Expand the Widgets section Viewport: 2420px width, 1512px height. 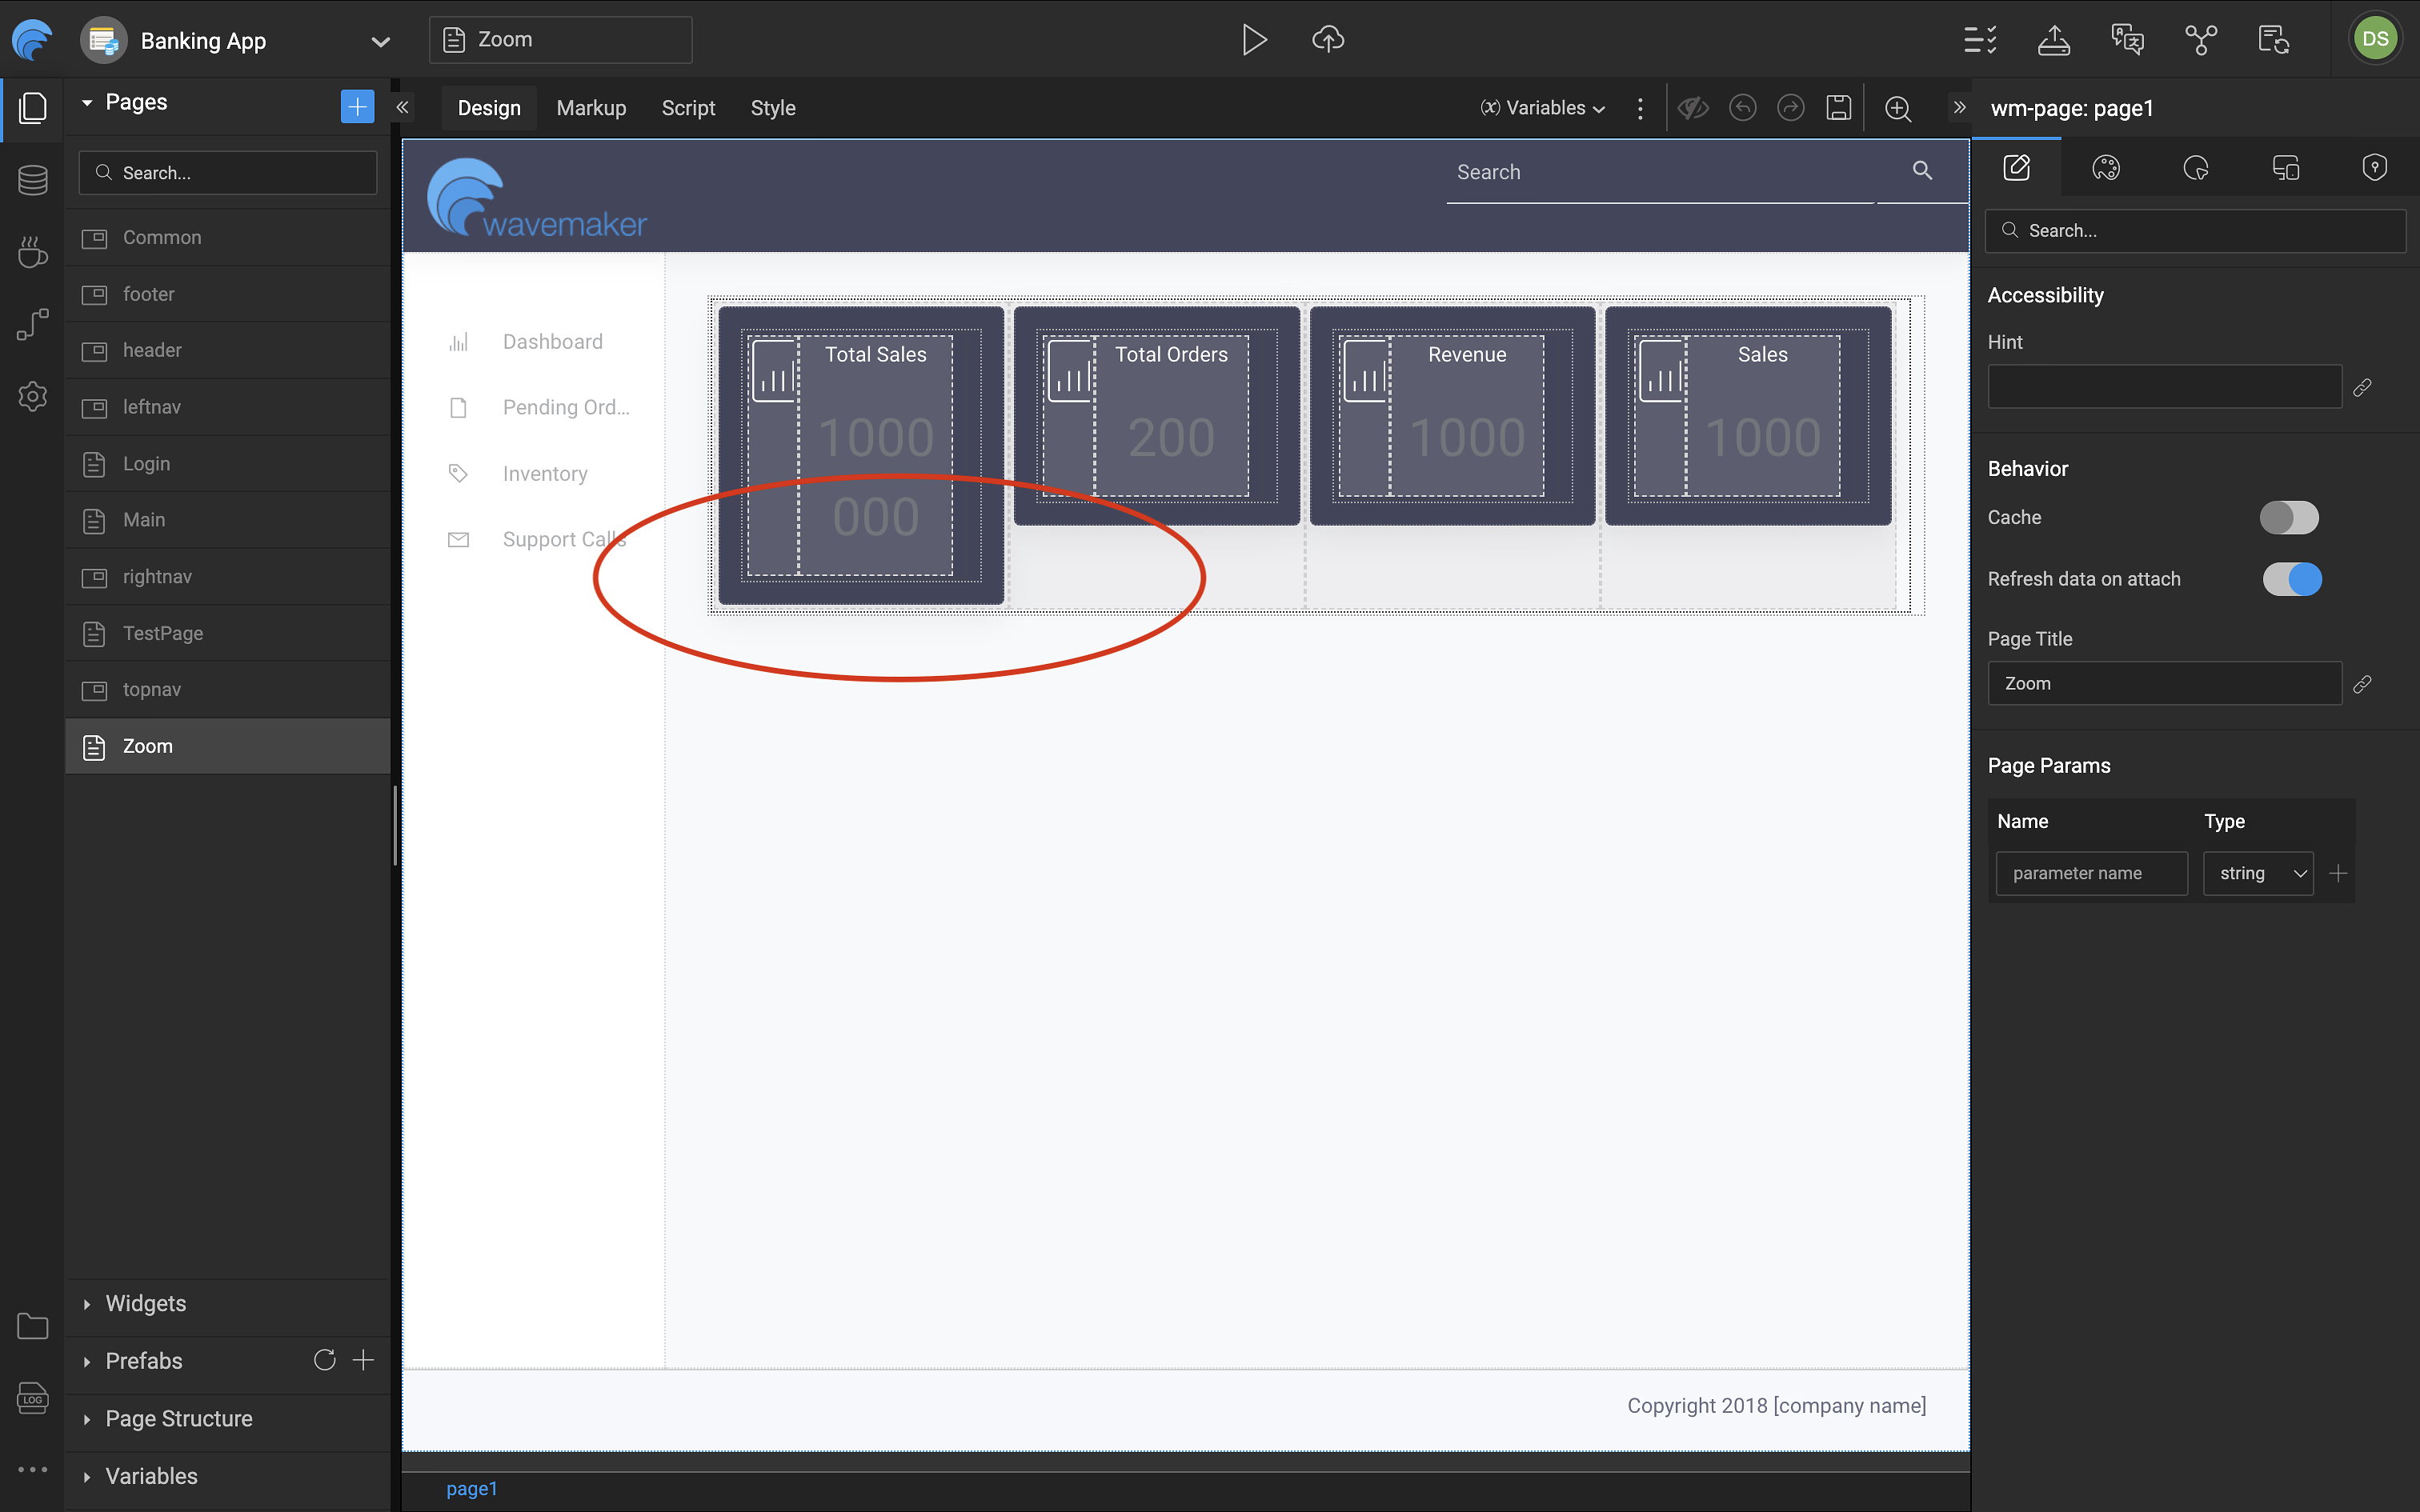click(x=146, y=1303)
